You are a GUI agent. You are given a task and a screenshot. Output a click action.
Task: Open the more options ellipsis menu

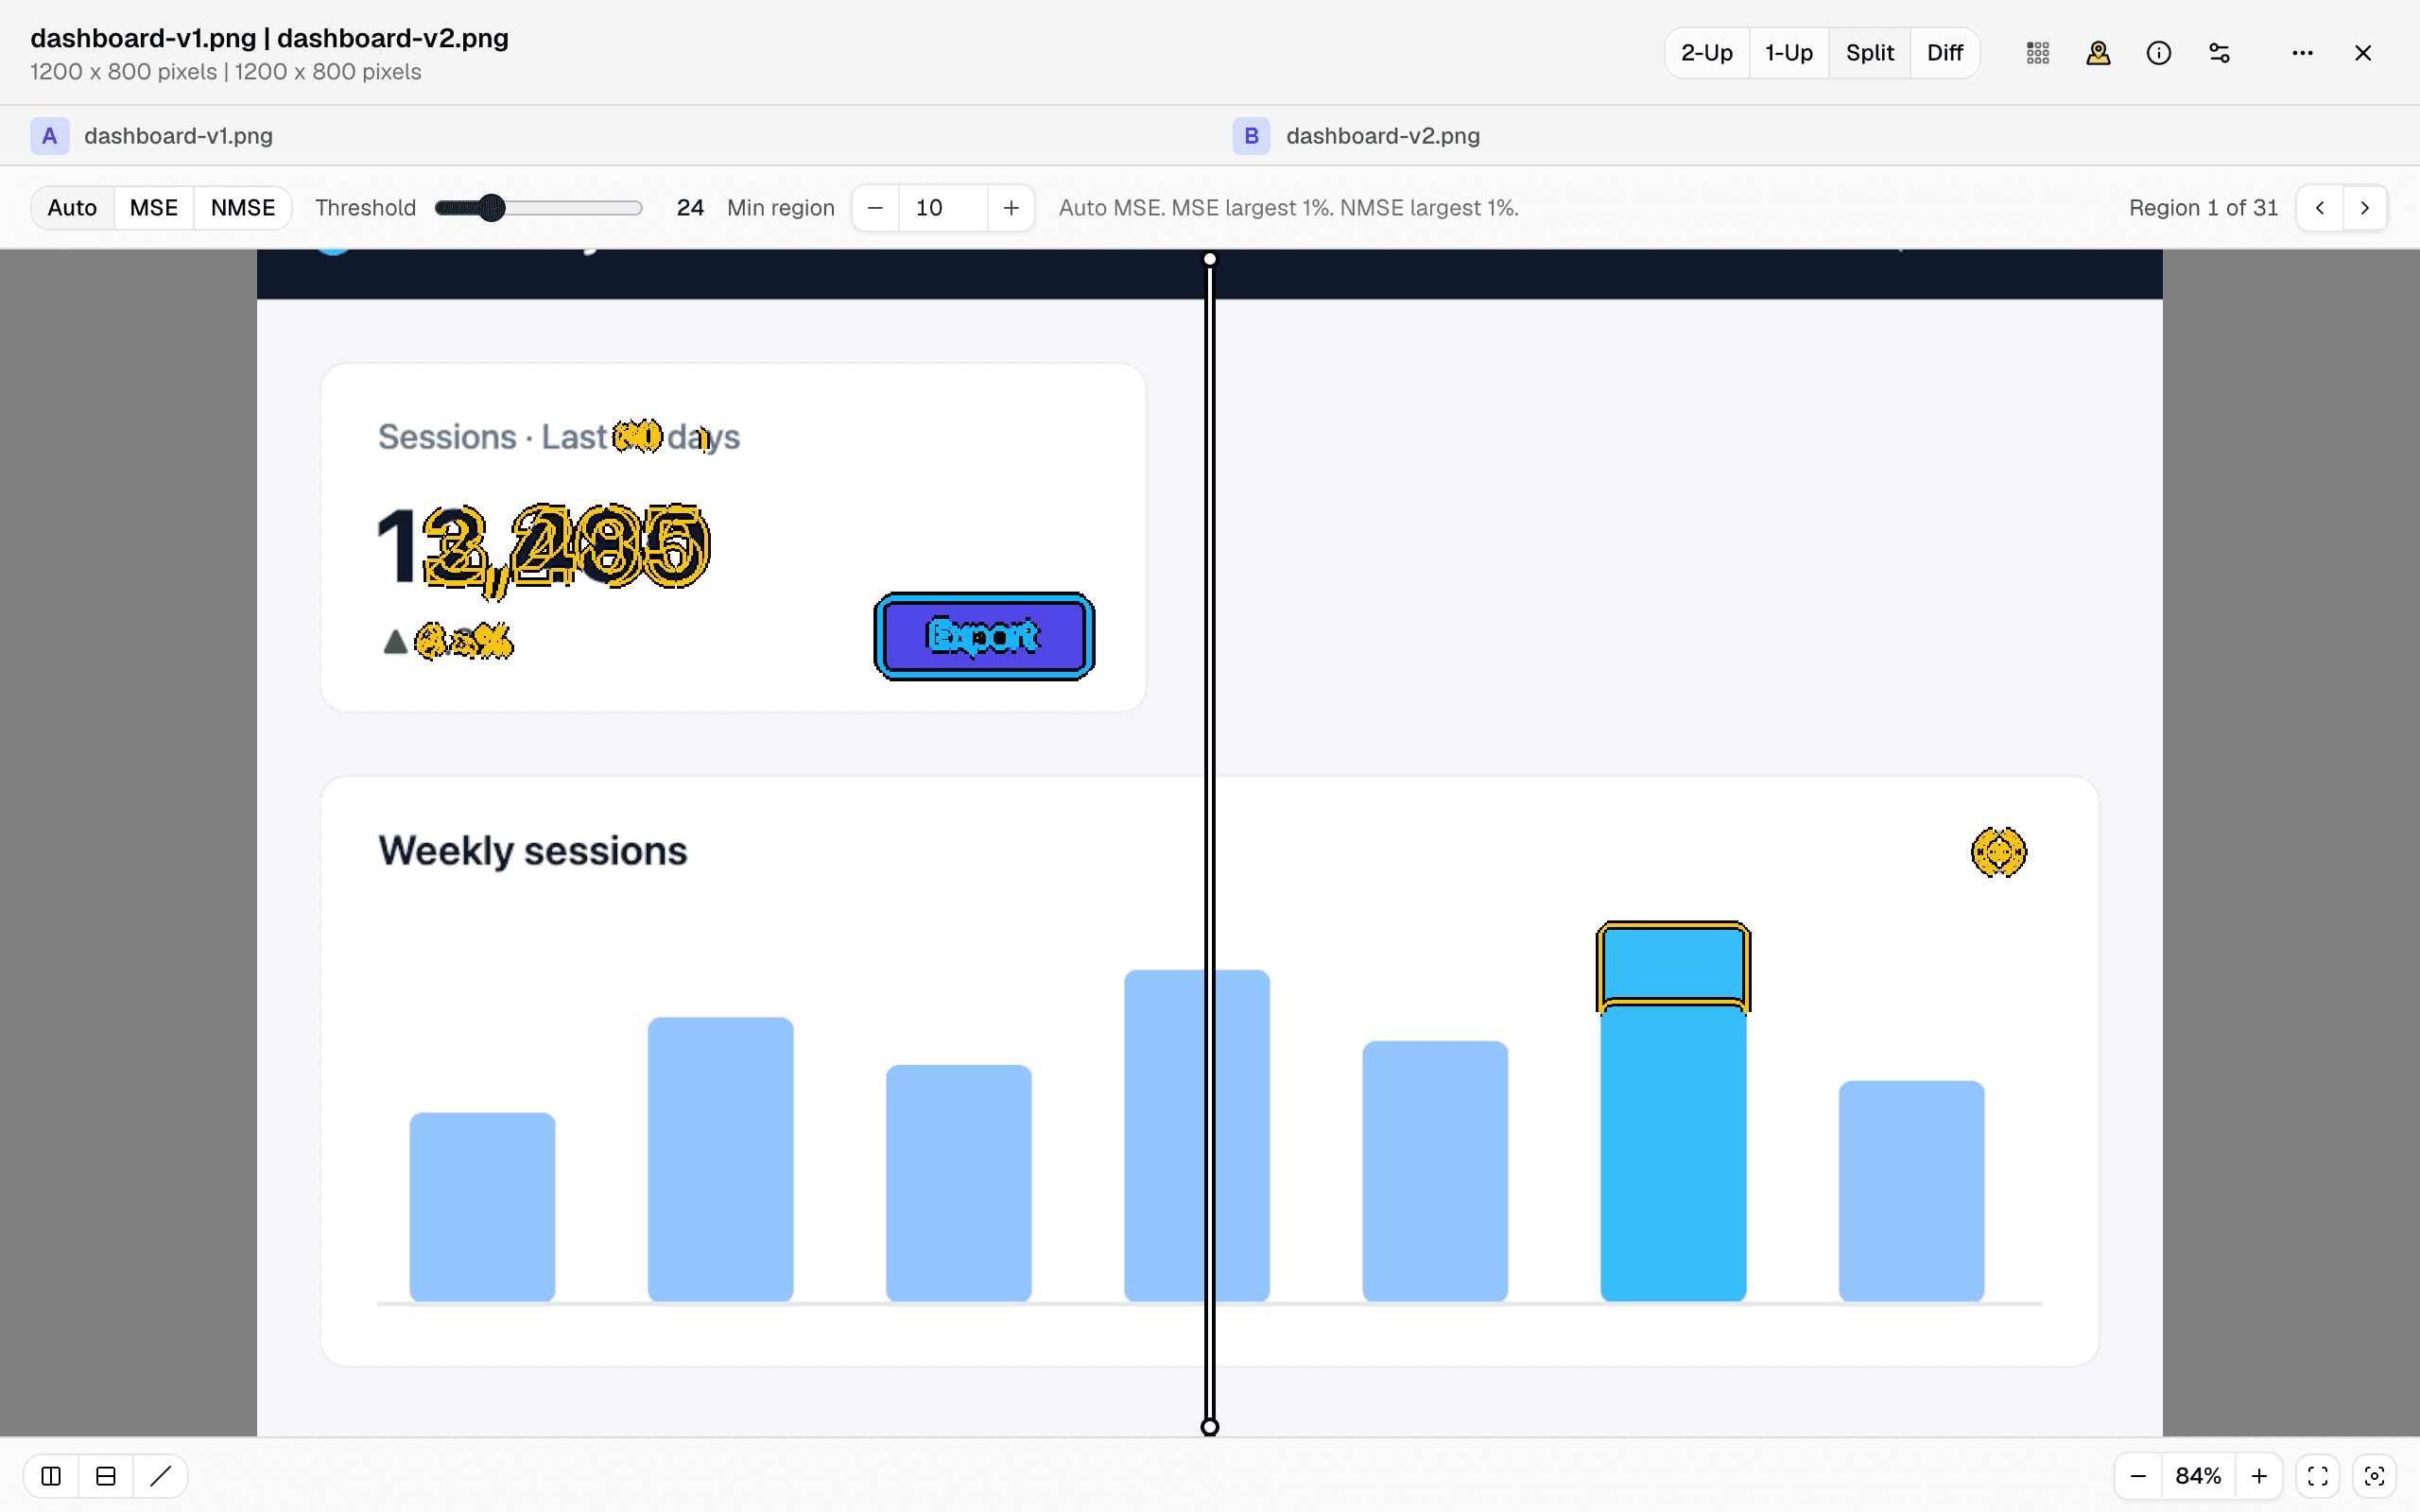pyautogui.click(x=2302, y=53)
